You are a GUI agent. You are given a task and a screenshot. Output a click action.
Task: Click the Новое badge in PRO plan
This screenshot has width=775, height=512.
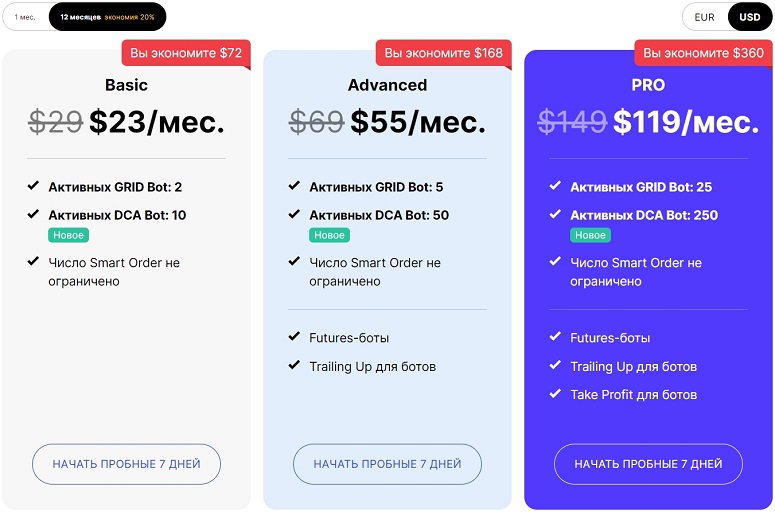[x=590, y=235]
